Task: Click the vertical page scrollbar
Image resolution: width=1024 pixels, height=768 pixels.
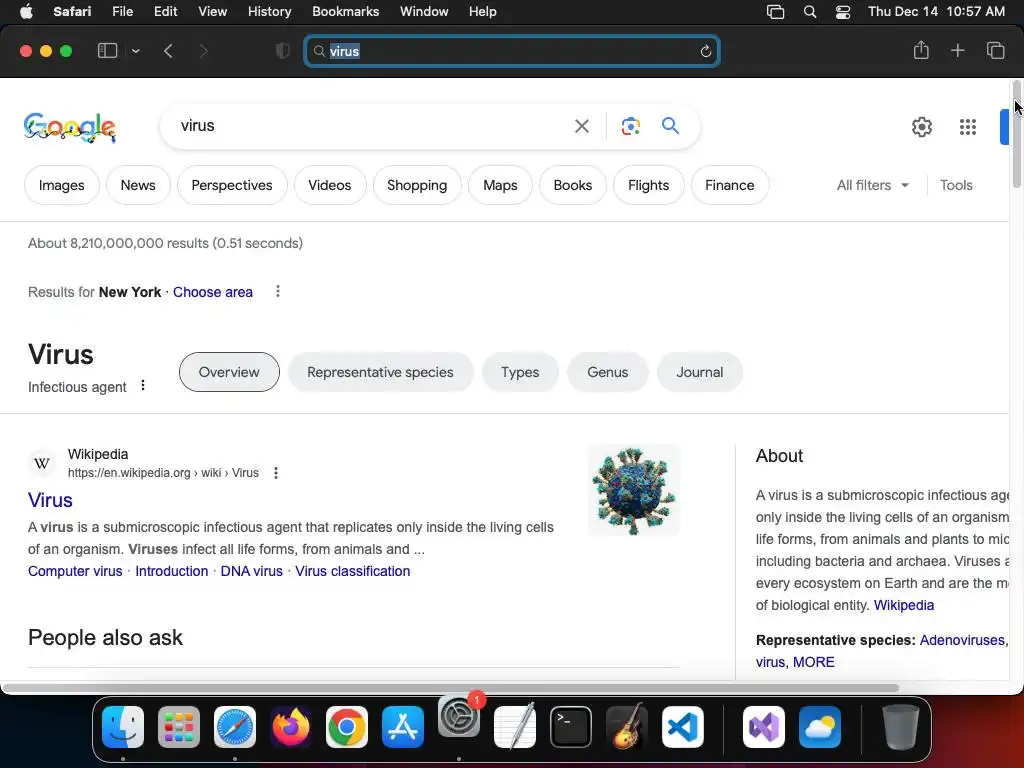Action: click(x=1017, y=133)
